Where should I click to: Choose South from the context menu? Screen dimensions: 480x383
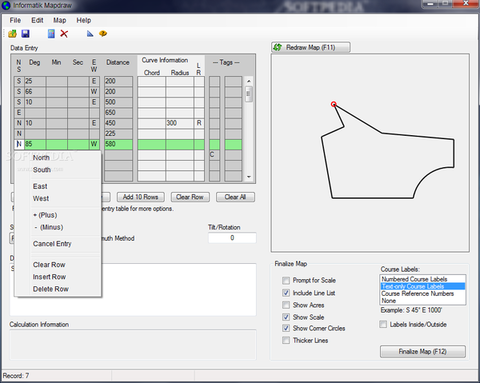[x=42, y=170]
